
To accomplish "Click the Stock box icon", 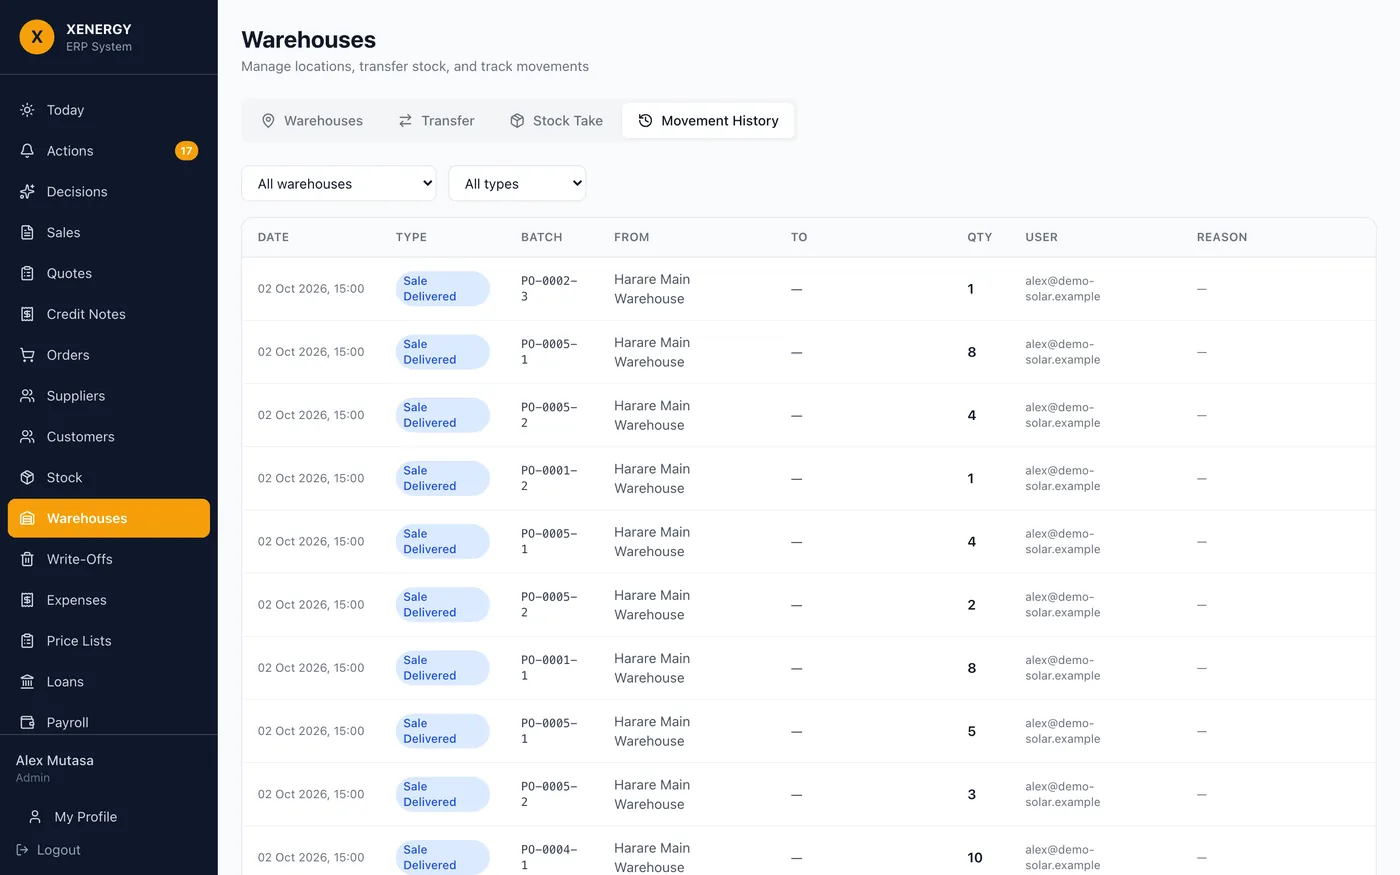I will pyautogui.click(x=27, y=478).
